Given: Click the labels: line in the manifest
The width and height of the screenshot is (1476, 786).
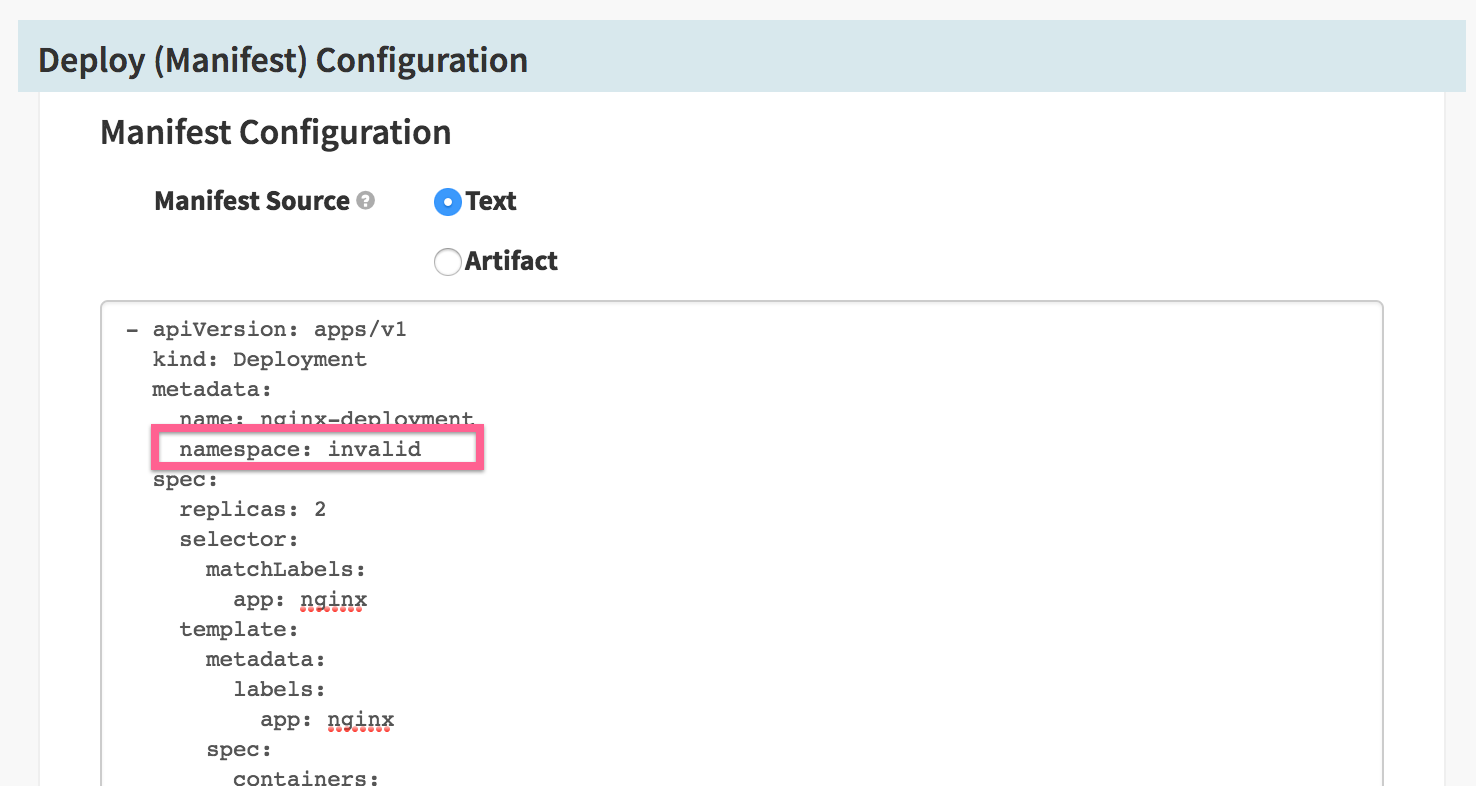Looking at the screenshot, I should [279, 690].
